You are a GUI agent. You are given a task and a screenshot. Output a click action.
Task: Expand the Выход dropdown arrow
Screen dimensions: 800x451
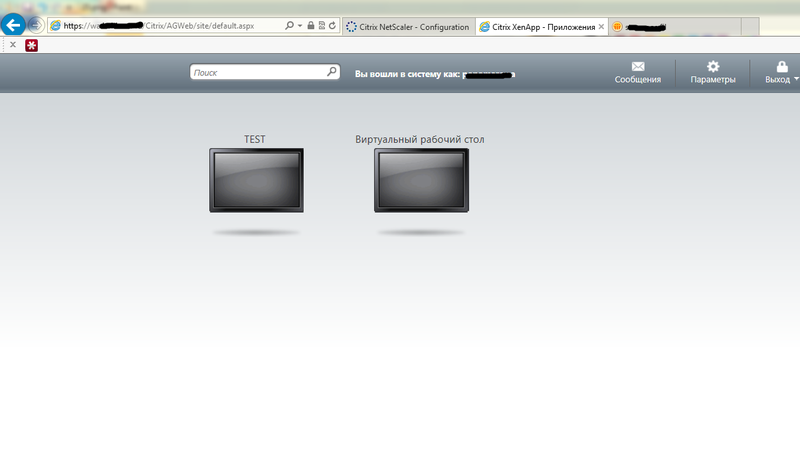[796, 79]
